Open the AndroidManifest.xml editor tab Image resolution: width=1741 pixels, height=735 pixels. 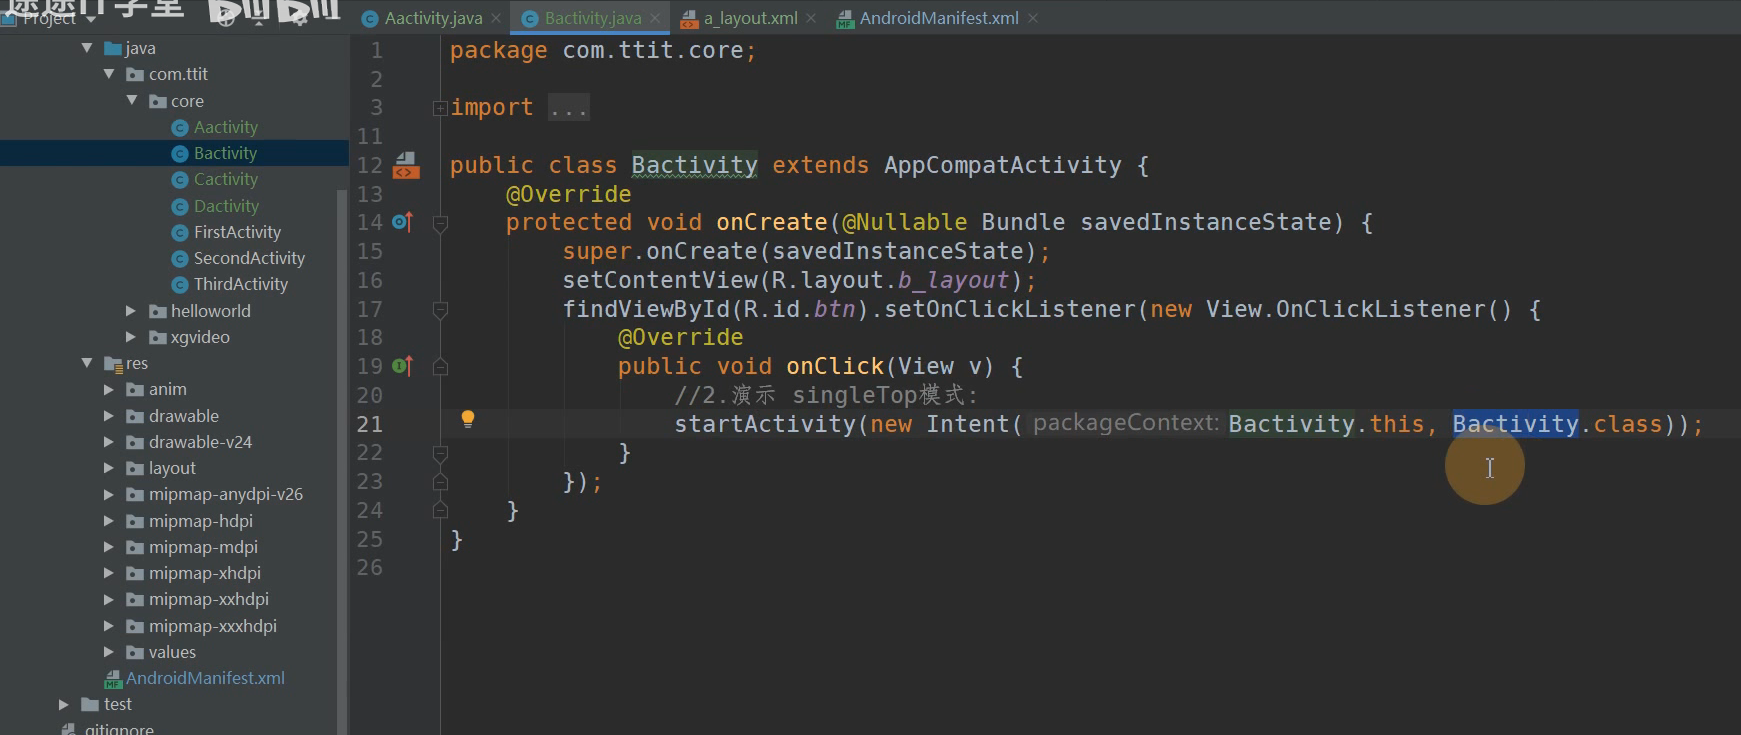click(x=939, y=18)
